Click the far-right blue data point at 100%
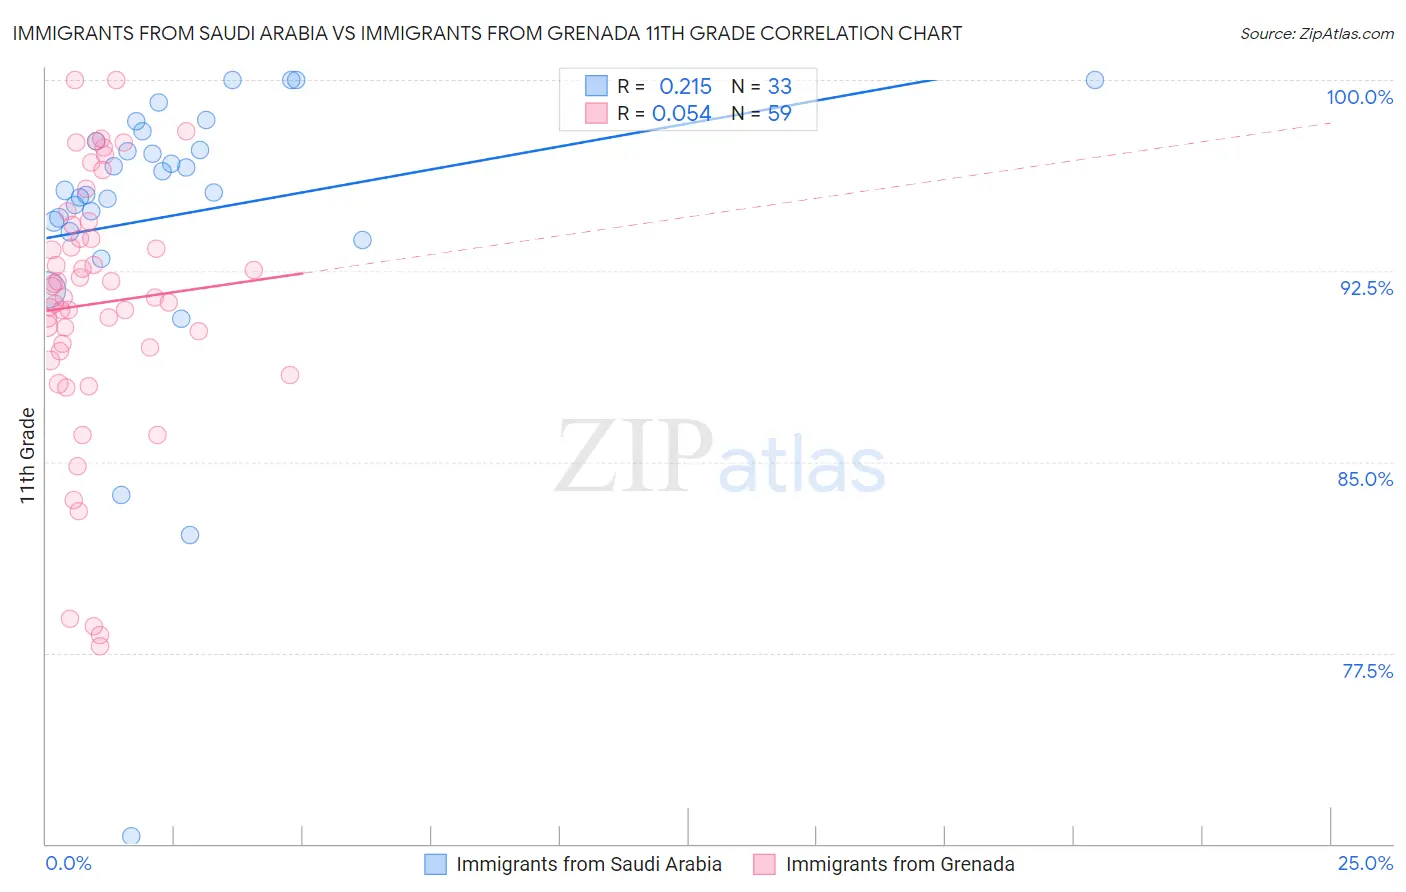 pos(1095,80)
